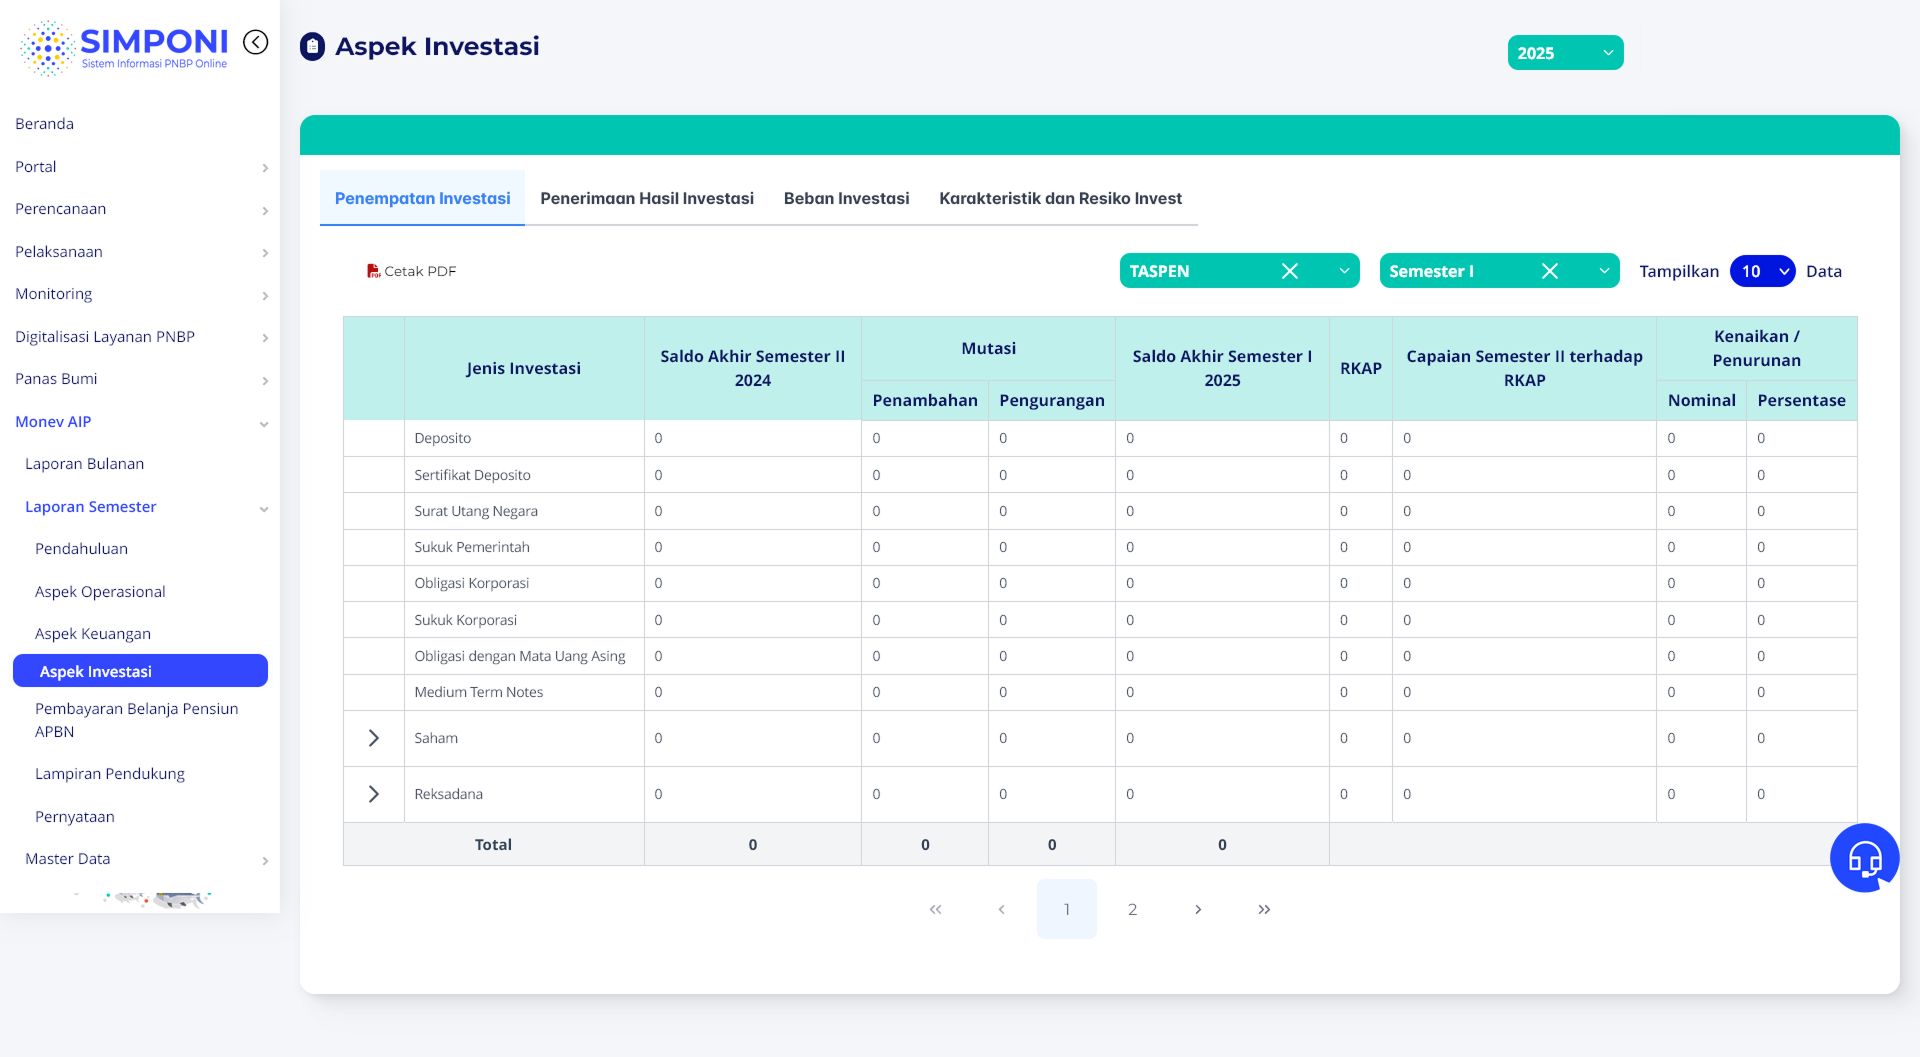Open Laporan Bulanan in the sidebar

(84, 464)
